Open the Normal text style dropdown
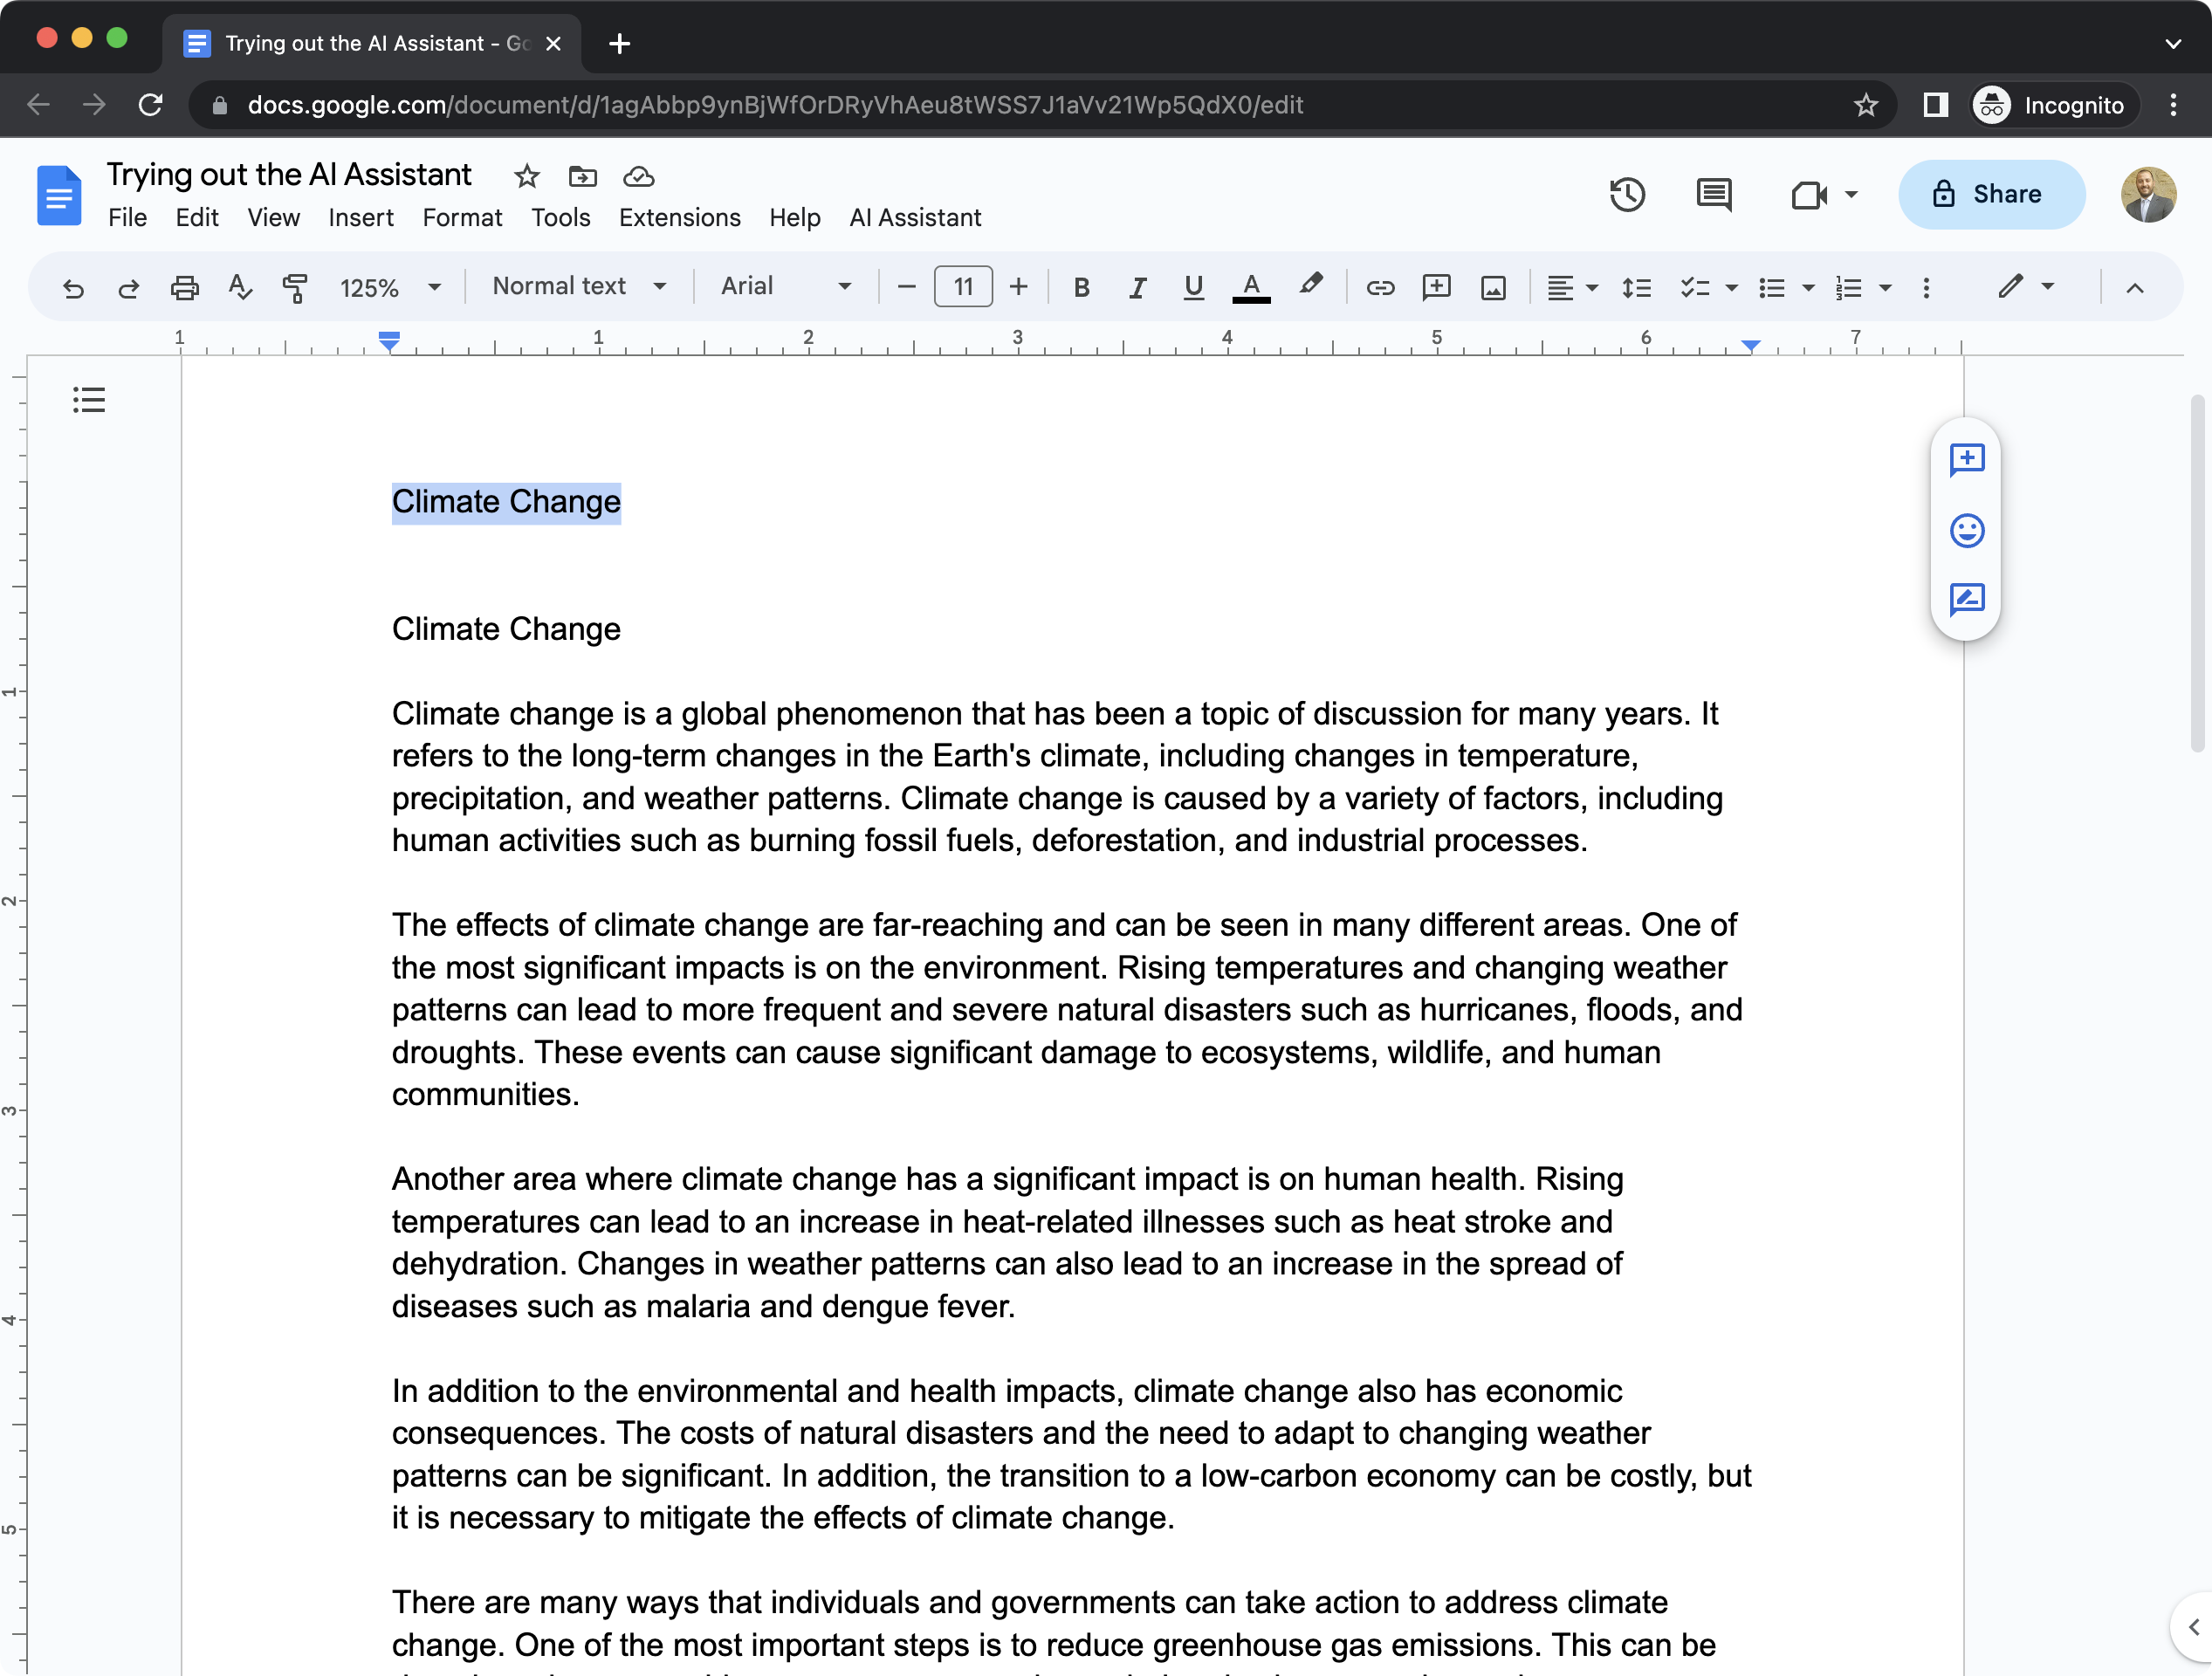The width and height of the screenshot is (2212, 1676). pyautogui.click(x=579, y=286)
